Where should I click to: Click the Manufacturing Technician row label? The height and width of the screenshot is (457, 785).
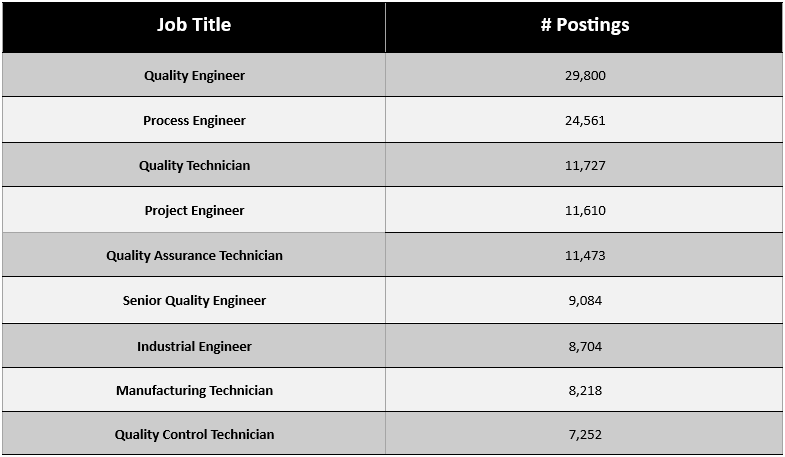point(194,390)
